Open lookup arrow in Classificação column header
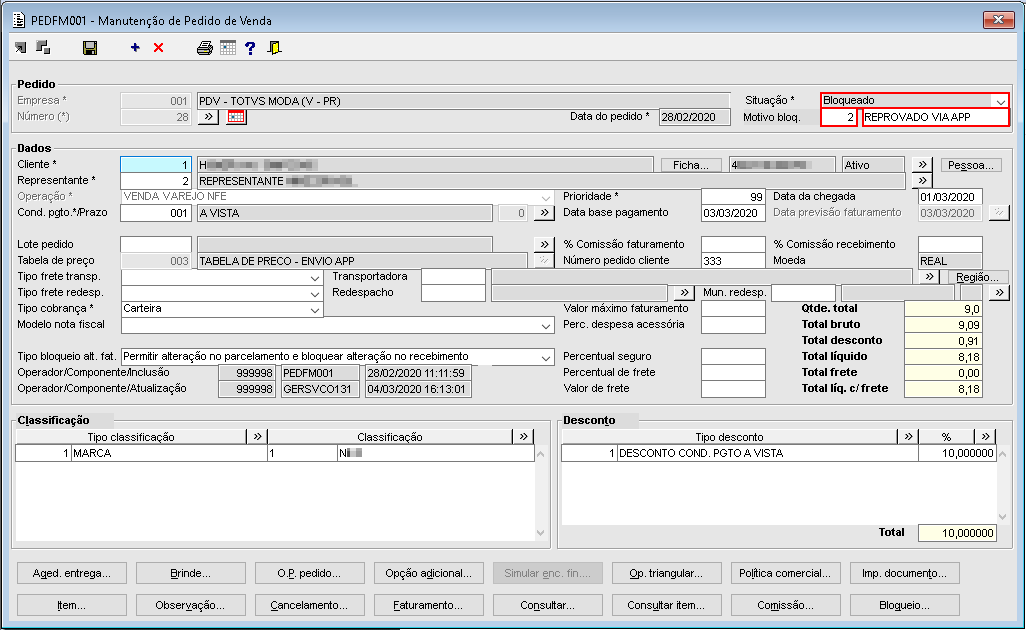This screenshot has height=630, width=1026. [x=523, y=436]
